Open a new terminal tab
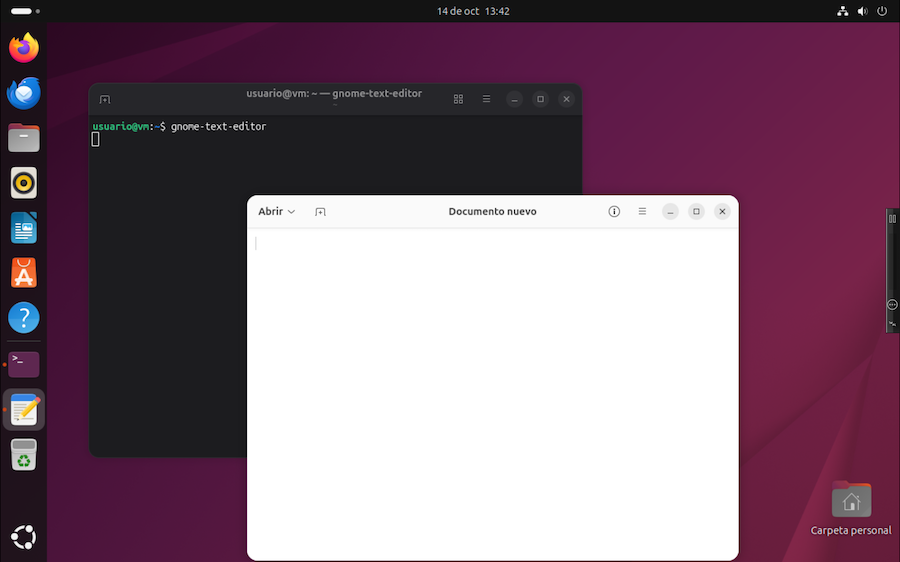The image size is (900, 562). pyautogui.click(x=105, y=99)
